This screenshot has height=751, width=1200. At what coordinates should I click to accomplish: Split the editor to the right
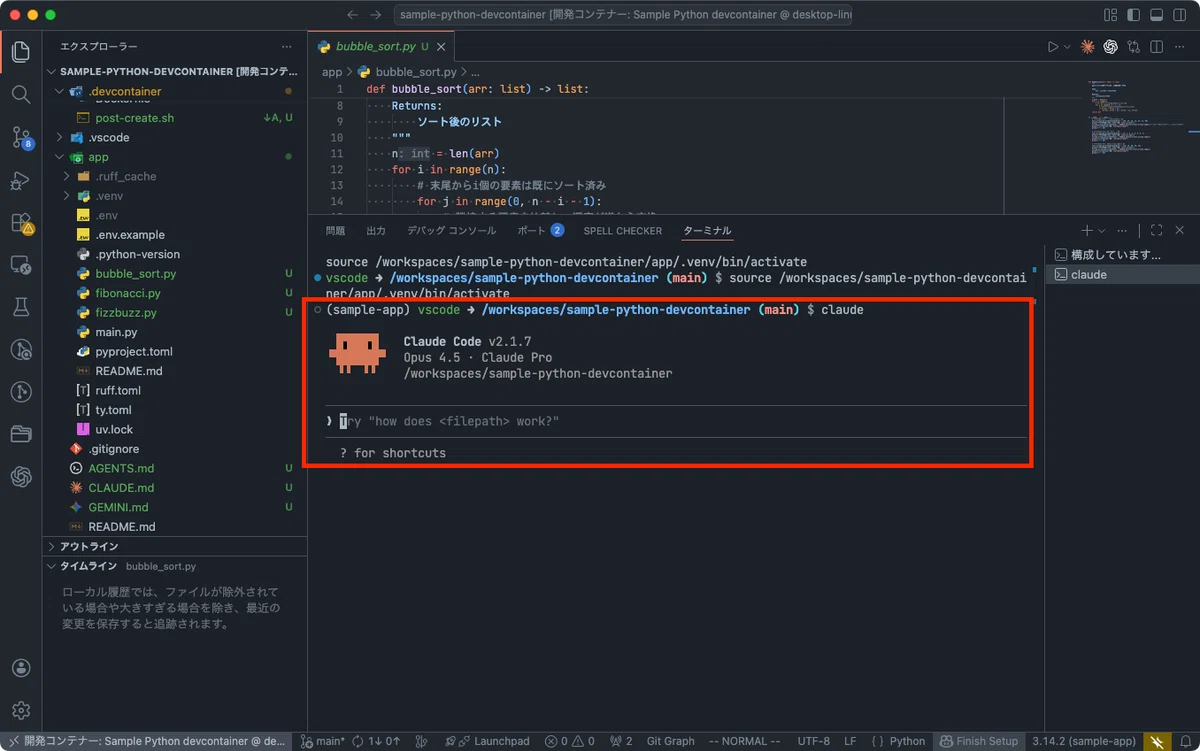[1156, 47]
